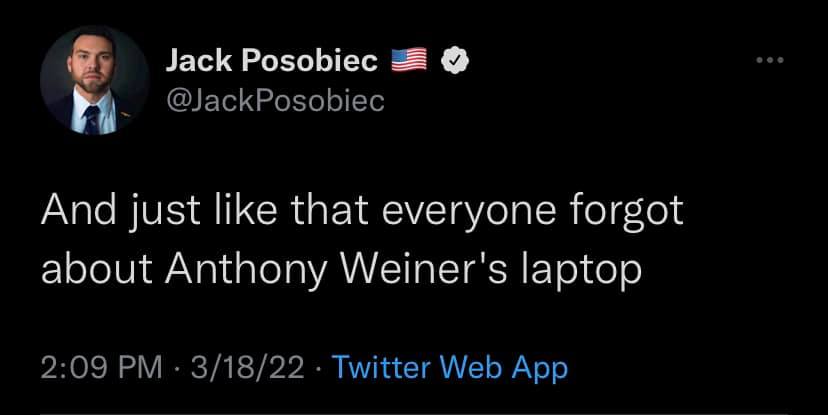Viewport: 828px width, 415px height.
Task: Open Jack Posobiec's profile picture
Action: click(x=95, y=80)
